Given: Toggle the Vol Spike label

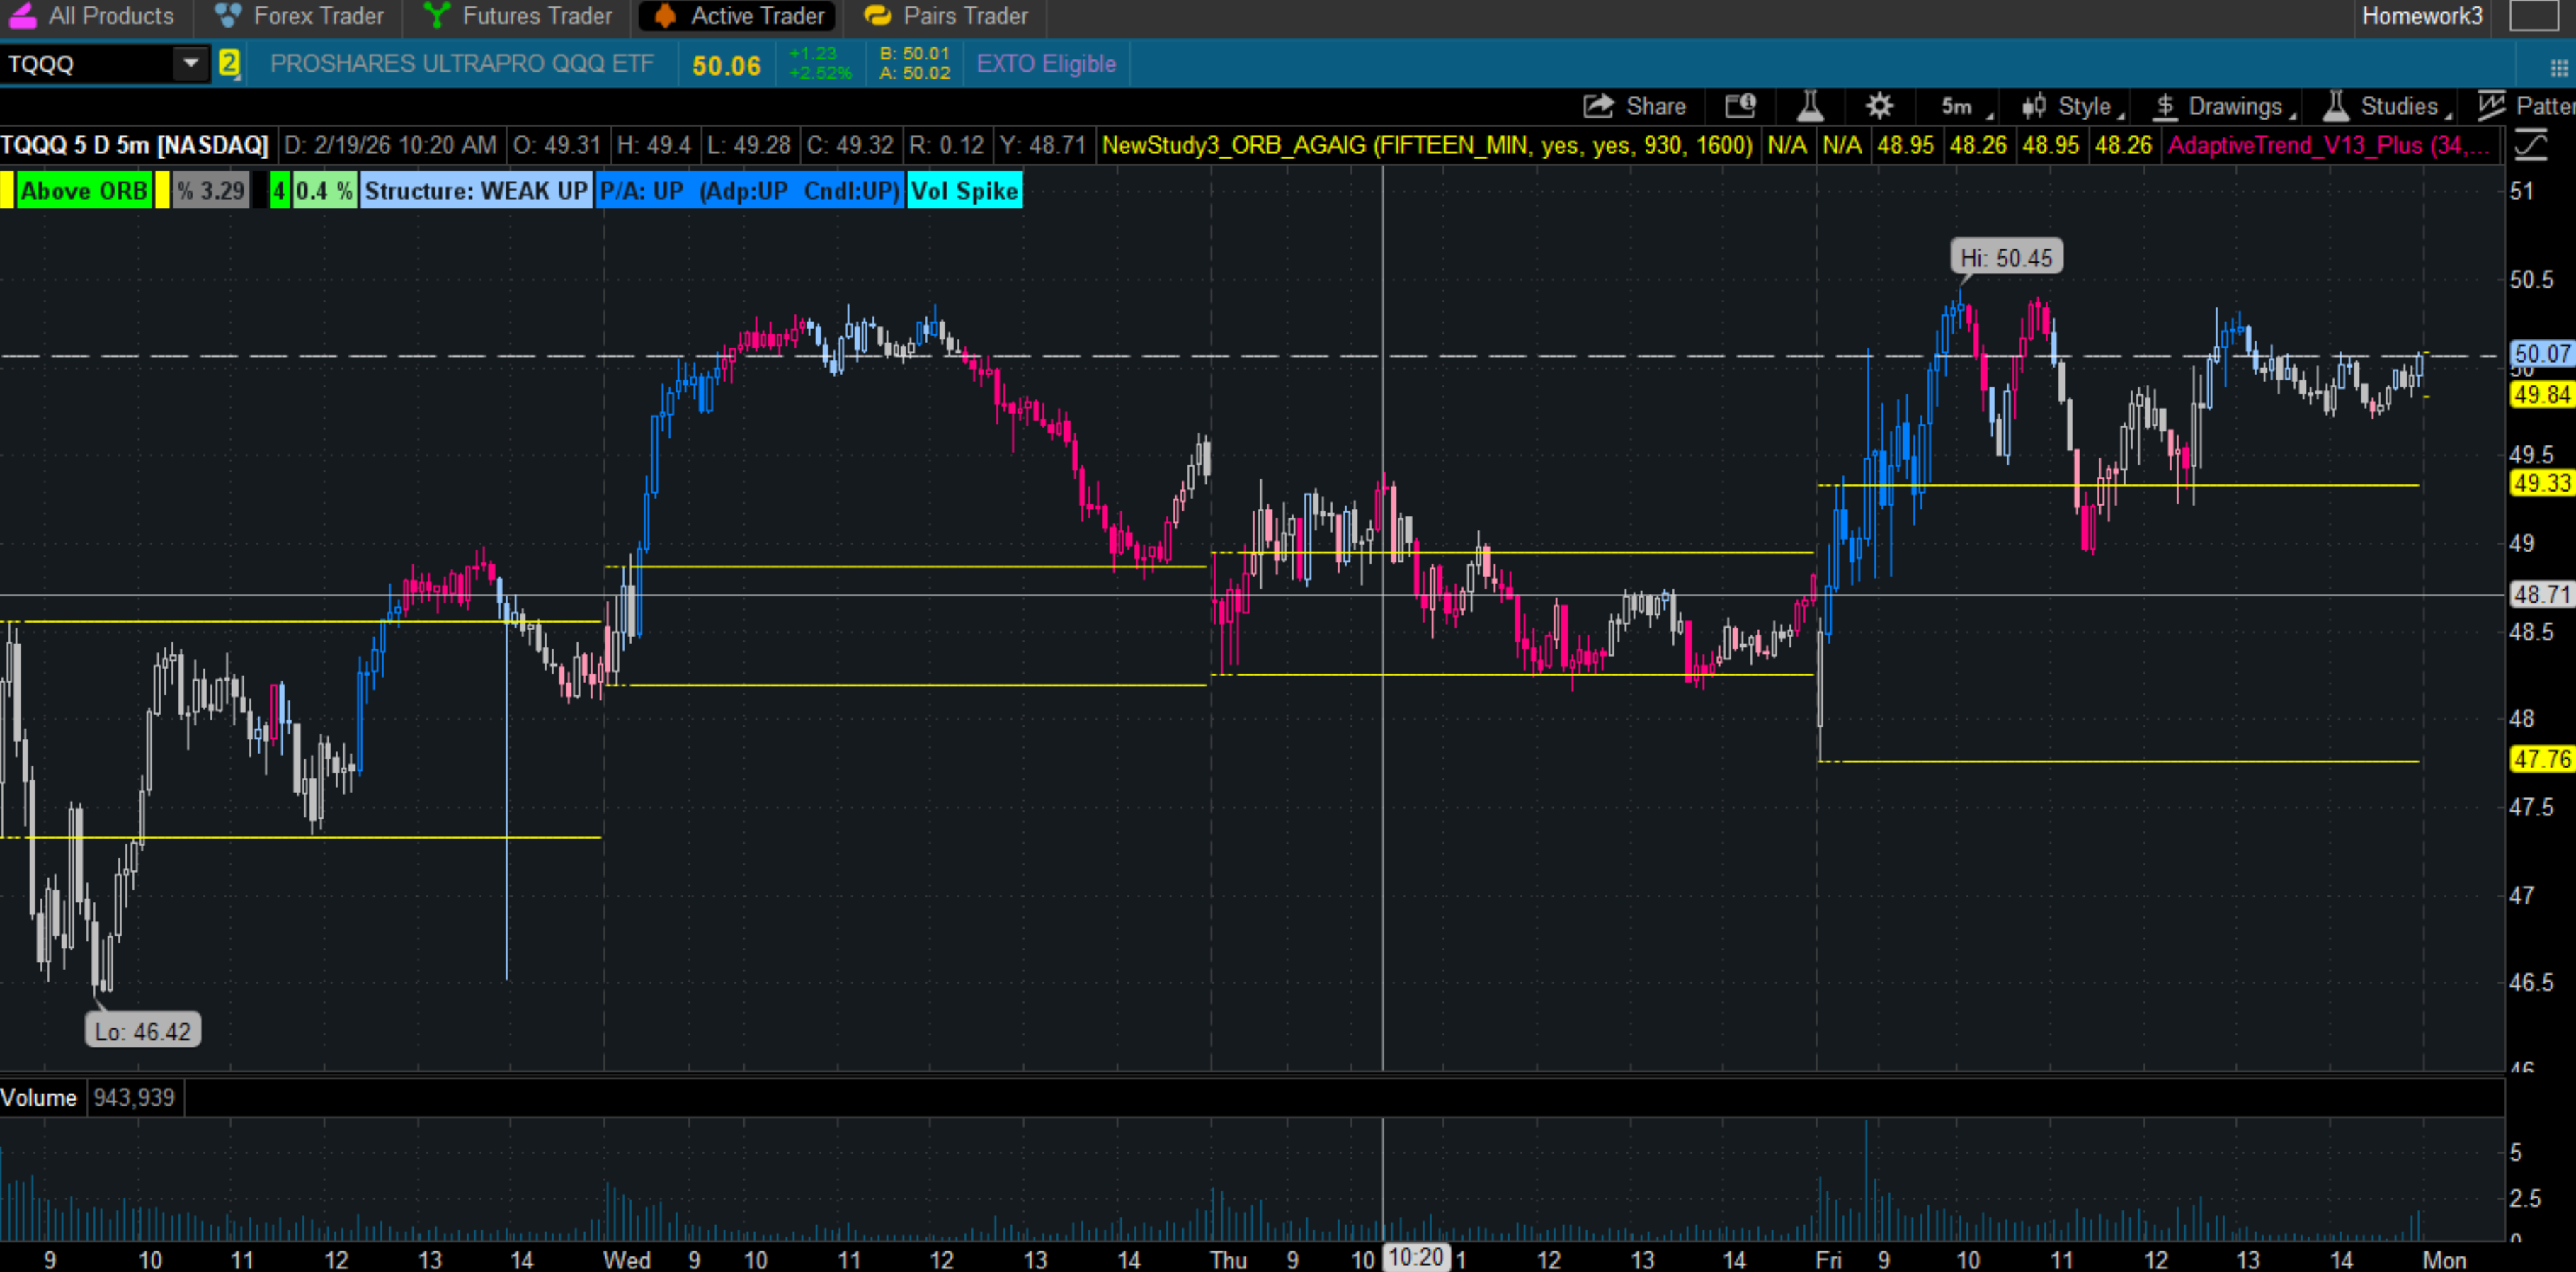Looking at the screenshot, I should (964, 191).
